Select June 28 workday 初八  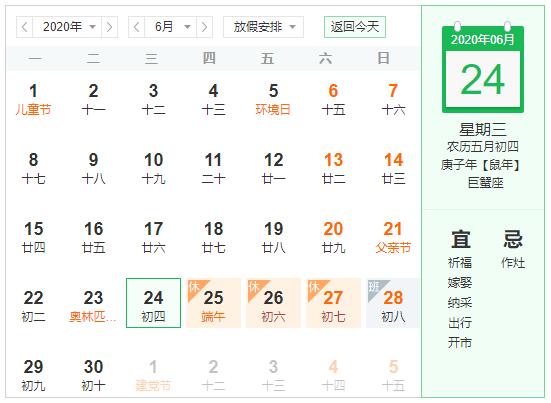pyautogui.click(x=394, y=303)
